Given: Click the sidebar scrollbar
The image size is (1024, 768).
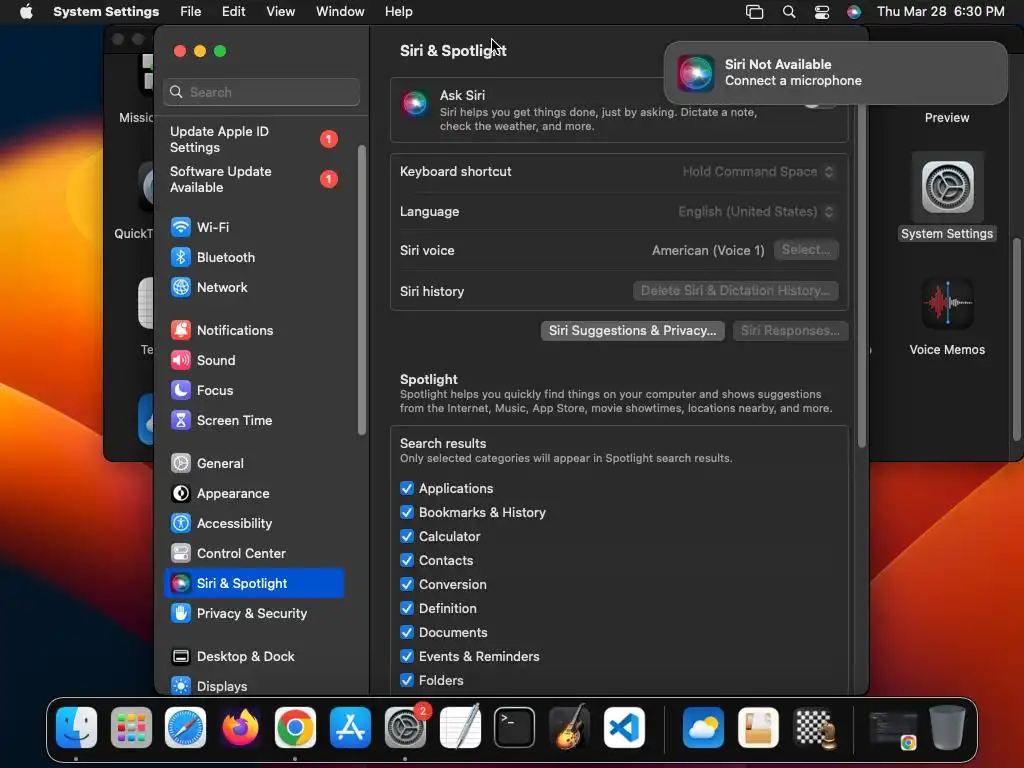Looking at the screenshot, I should click(362, 290).
